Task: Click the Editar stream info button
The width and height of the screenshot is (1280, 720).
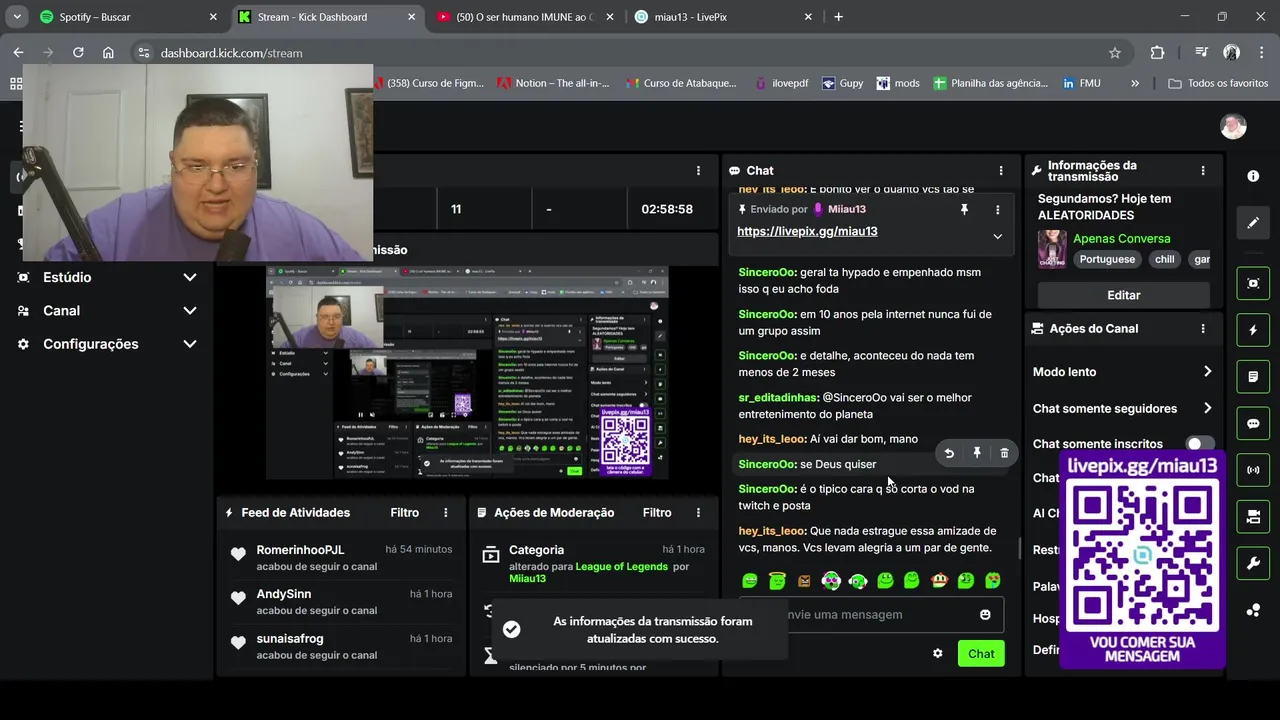Action: [1124, 295]
